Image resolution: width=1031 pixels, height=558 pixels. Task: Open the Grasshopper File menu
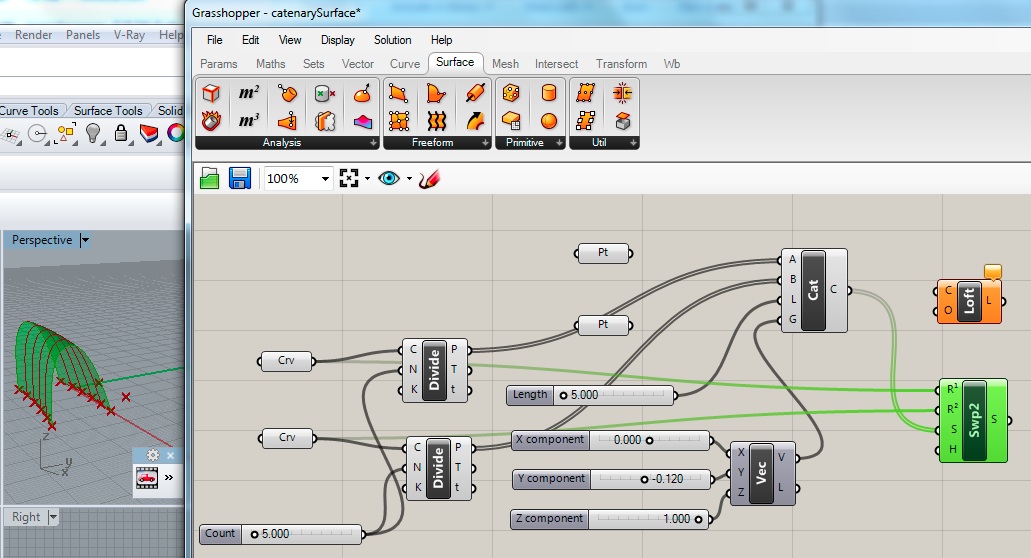[x=214, y=40]
